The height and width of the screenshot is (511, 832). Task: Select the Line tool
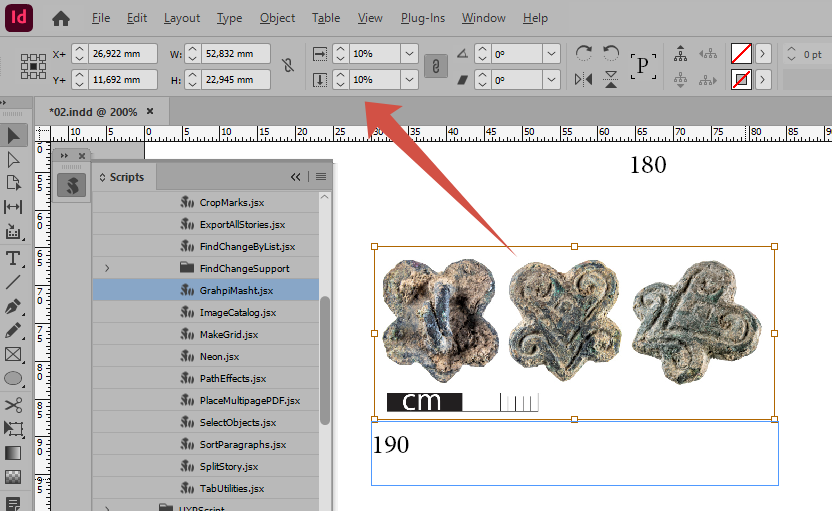[13, 282]
